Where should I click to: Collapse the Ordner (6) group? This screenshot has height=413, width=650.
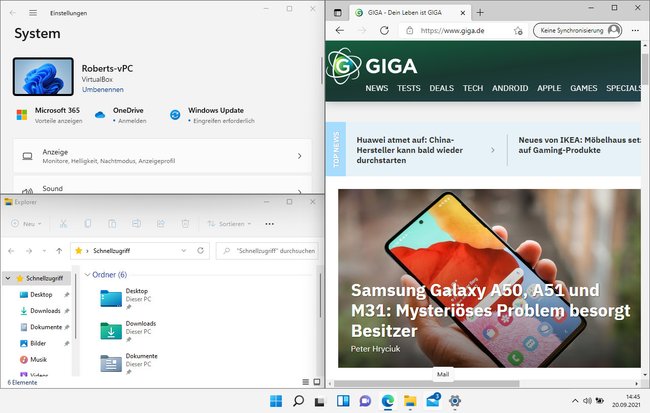(87, 275)
